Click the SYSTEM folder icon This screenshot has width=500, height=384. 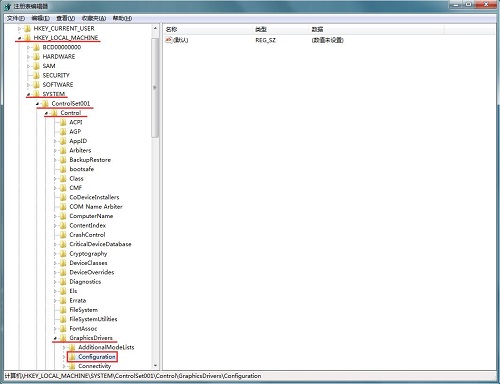click(36, 94)
